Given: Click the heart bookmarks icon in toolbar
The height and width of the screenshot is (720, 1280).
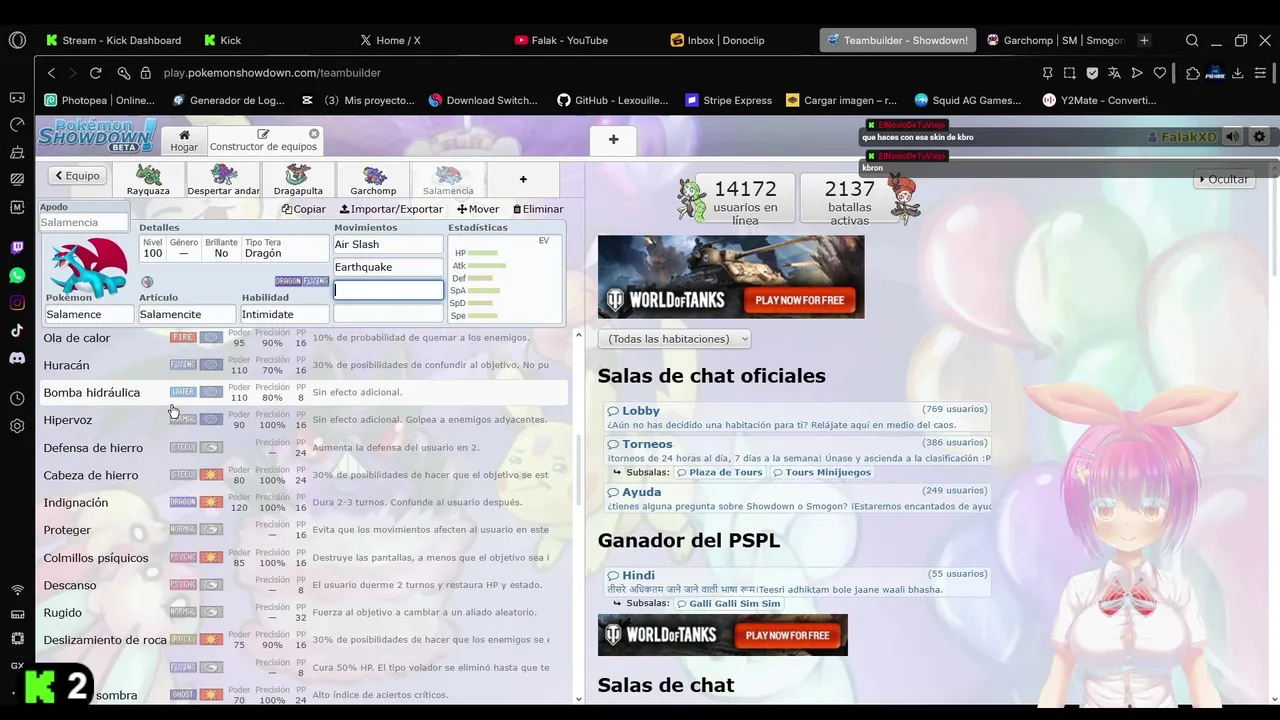Looking at the screenshot, I should pos(1160,73).
